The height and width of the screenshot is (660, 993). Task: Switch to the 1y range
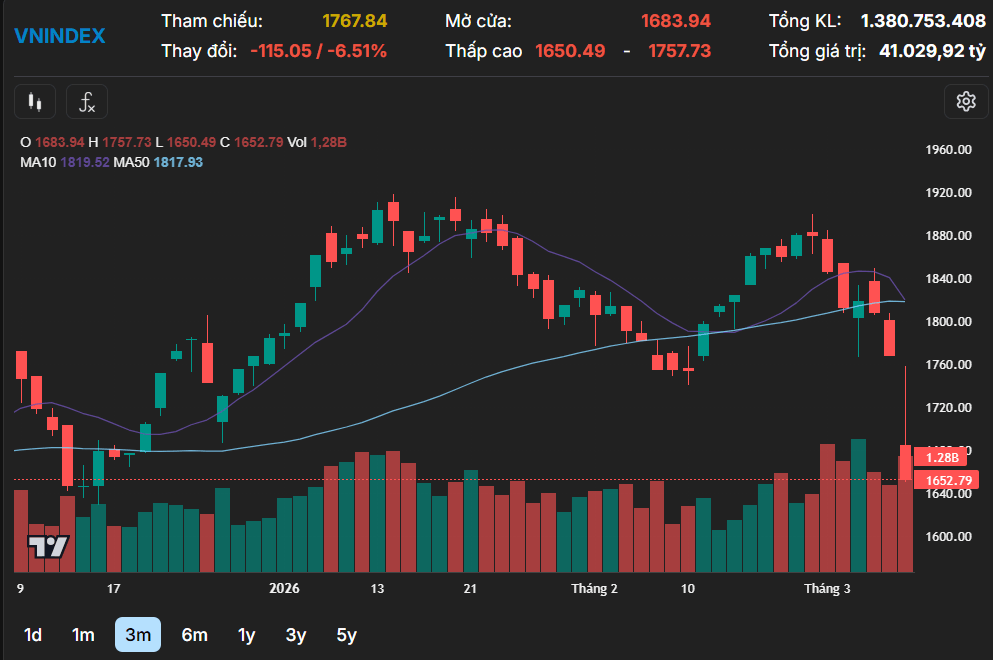246,635
